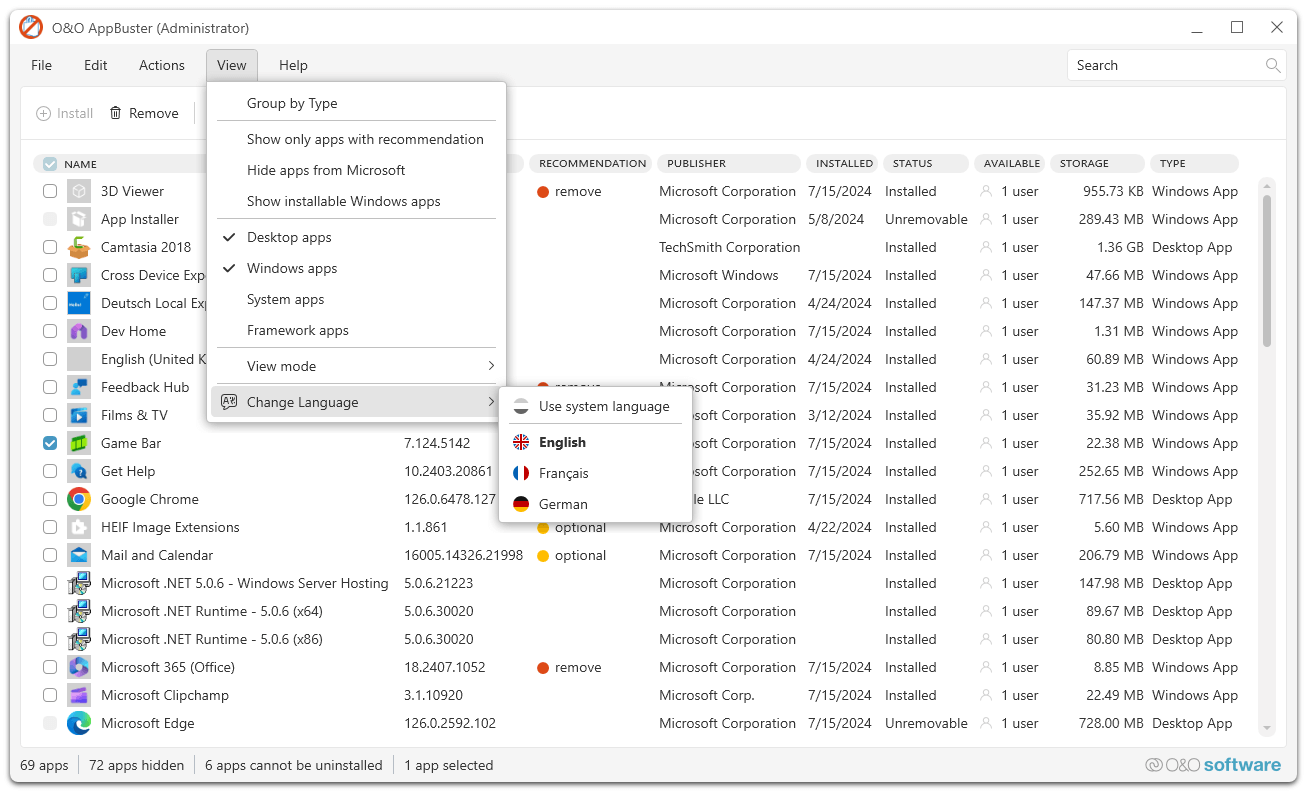Tick the Microsoft Clipchamp checkbox
Image resolution: width=1307 pixels, height=792 pixels.
(50, 695)
